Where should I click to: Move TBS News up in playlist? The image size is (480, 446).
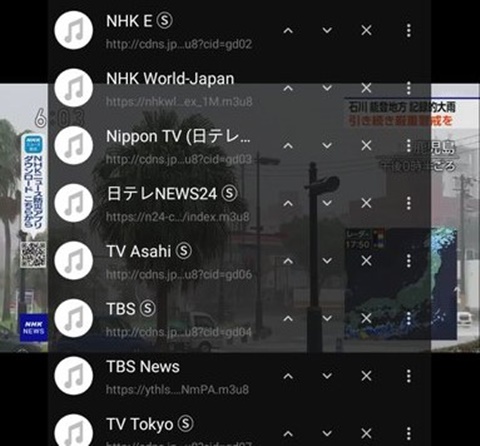click(x=288, y=376)
